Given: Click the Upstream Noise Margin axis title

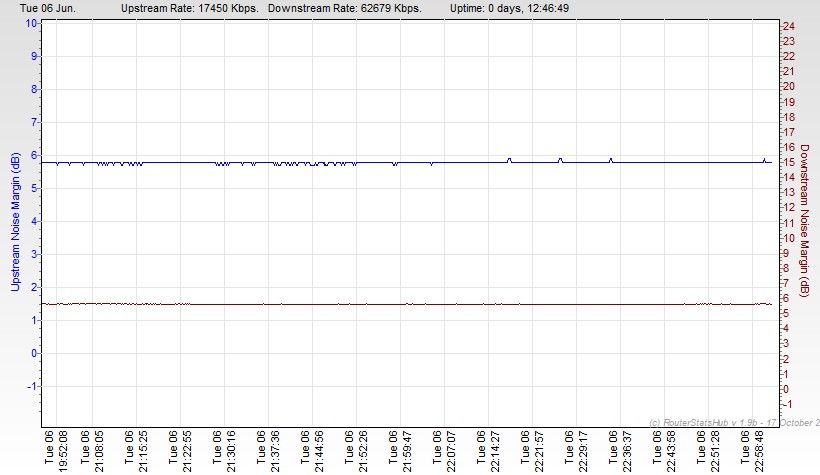Looking at the screenshot, I should (x=14, y=222).
